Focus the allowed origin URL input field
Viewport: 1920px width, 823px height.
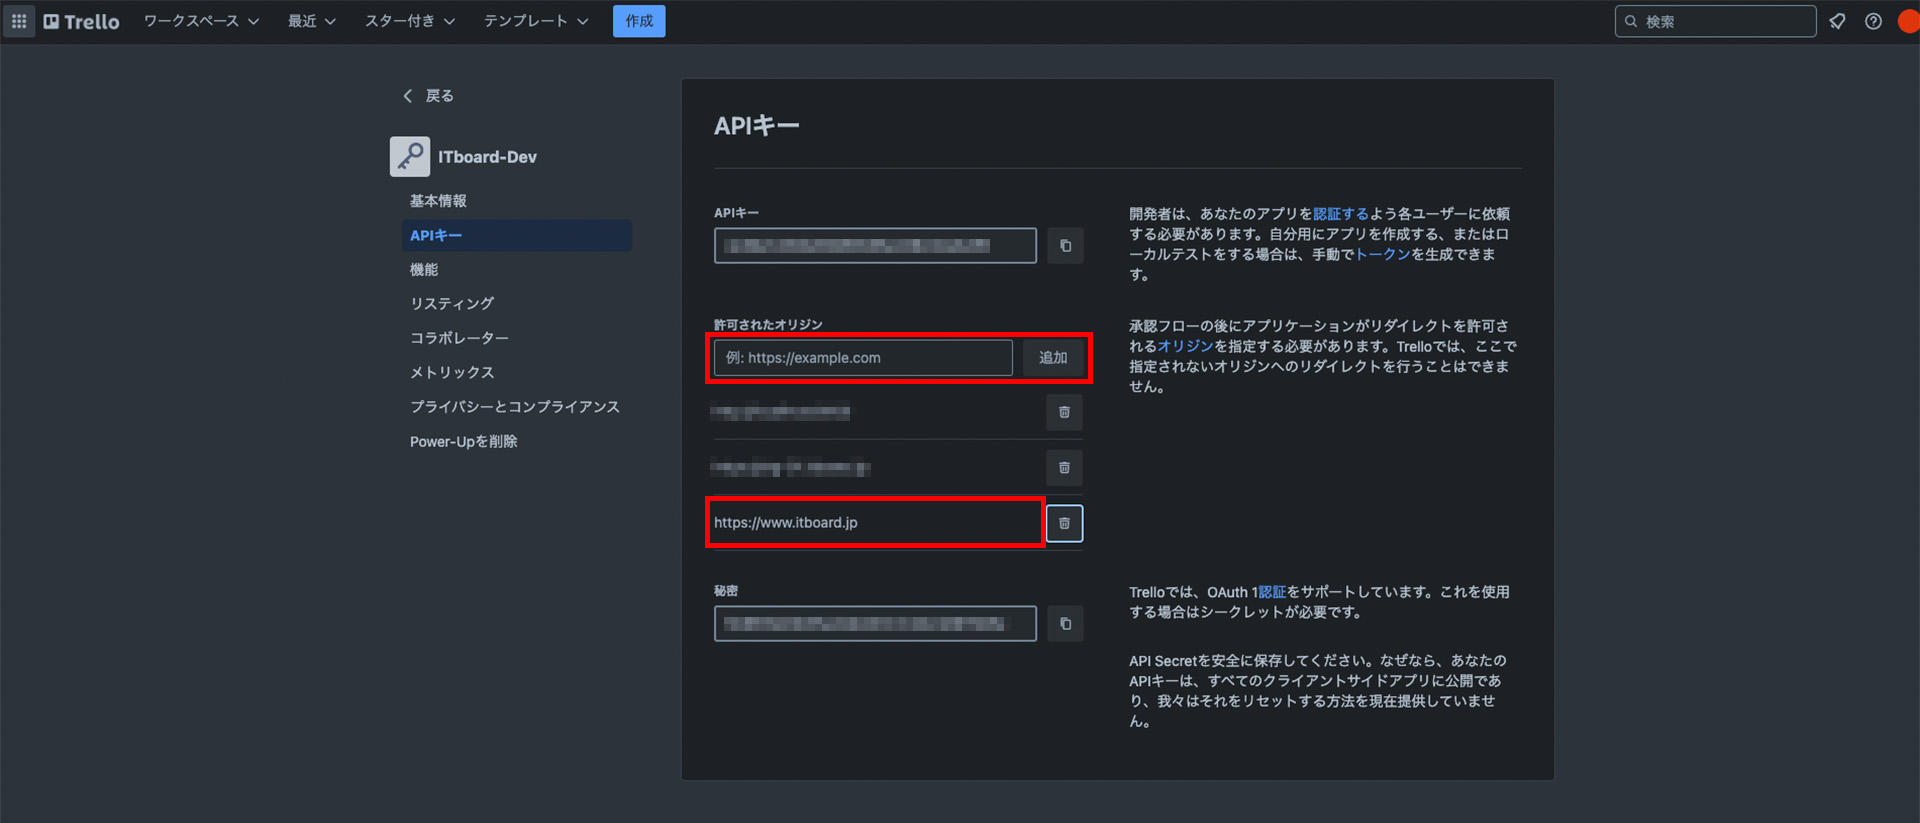[863, 358]
